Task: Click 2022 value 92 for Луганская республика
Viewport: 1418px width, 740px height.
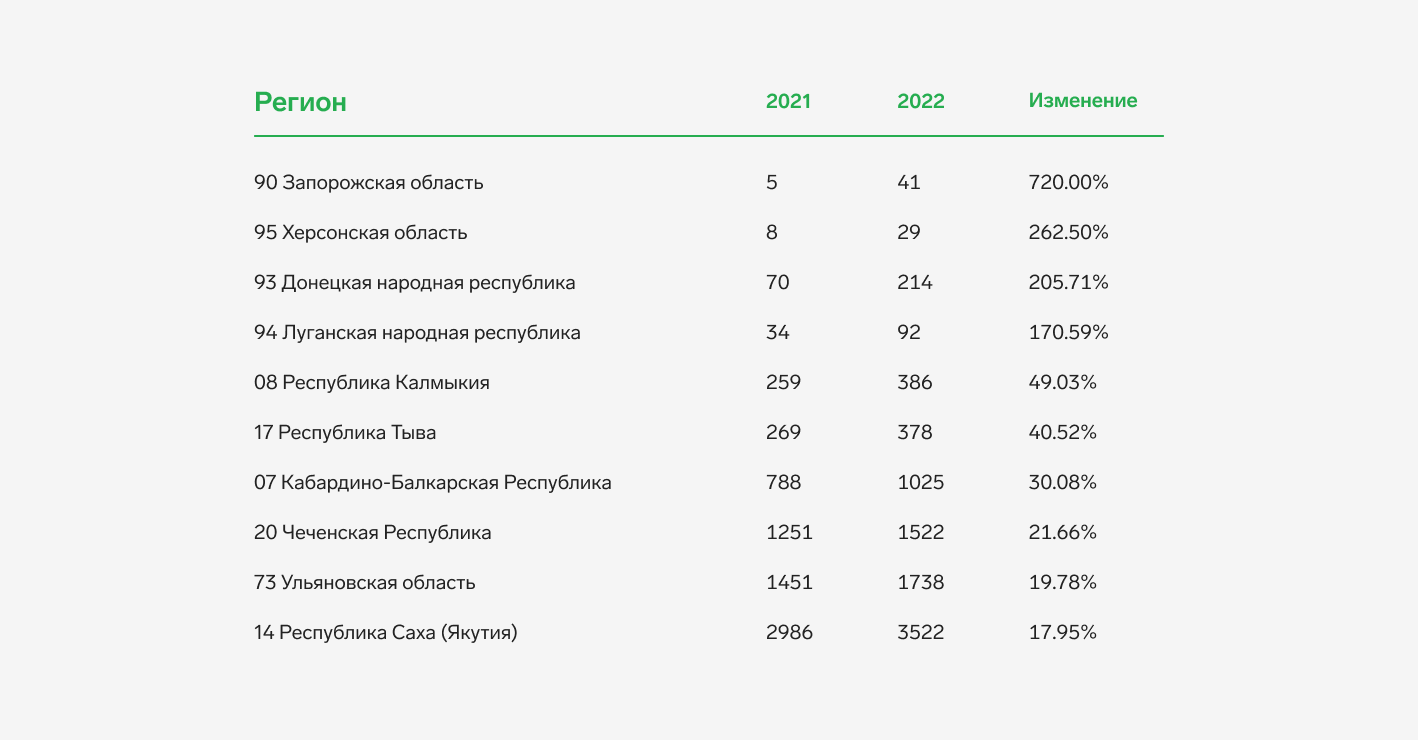Action: (909, 333)
